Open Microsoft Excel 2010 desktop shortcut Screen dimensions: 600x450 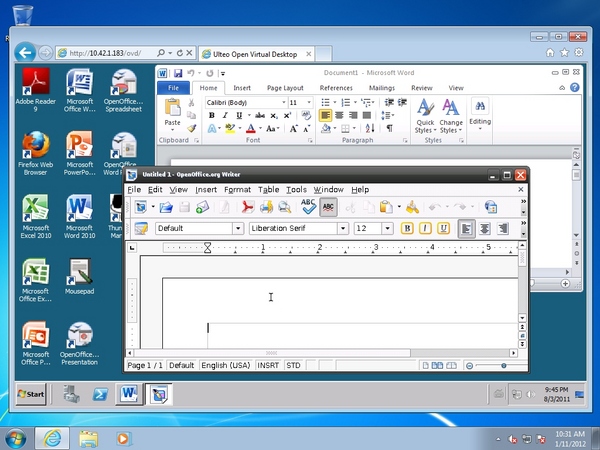tap(36, 217)
